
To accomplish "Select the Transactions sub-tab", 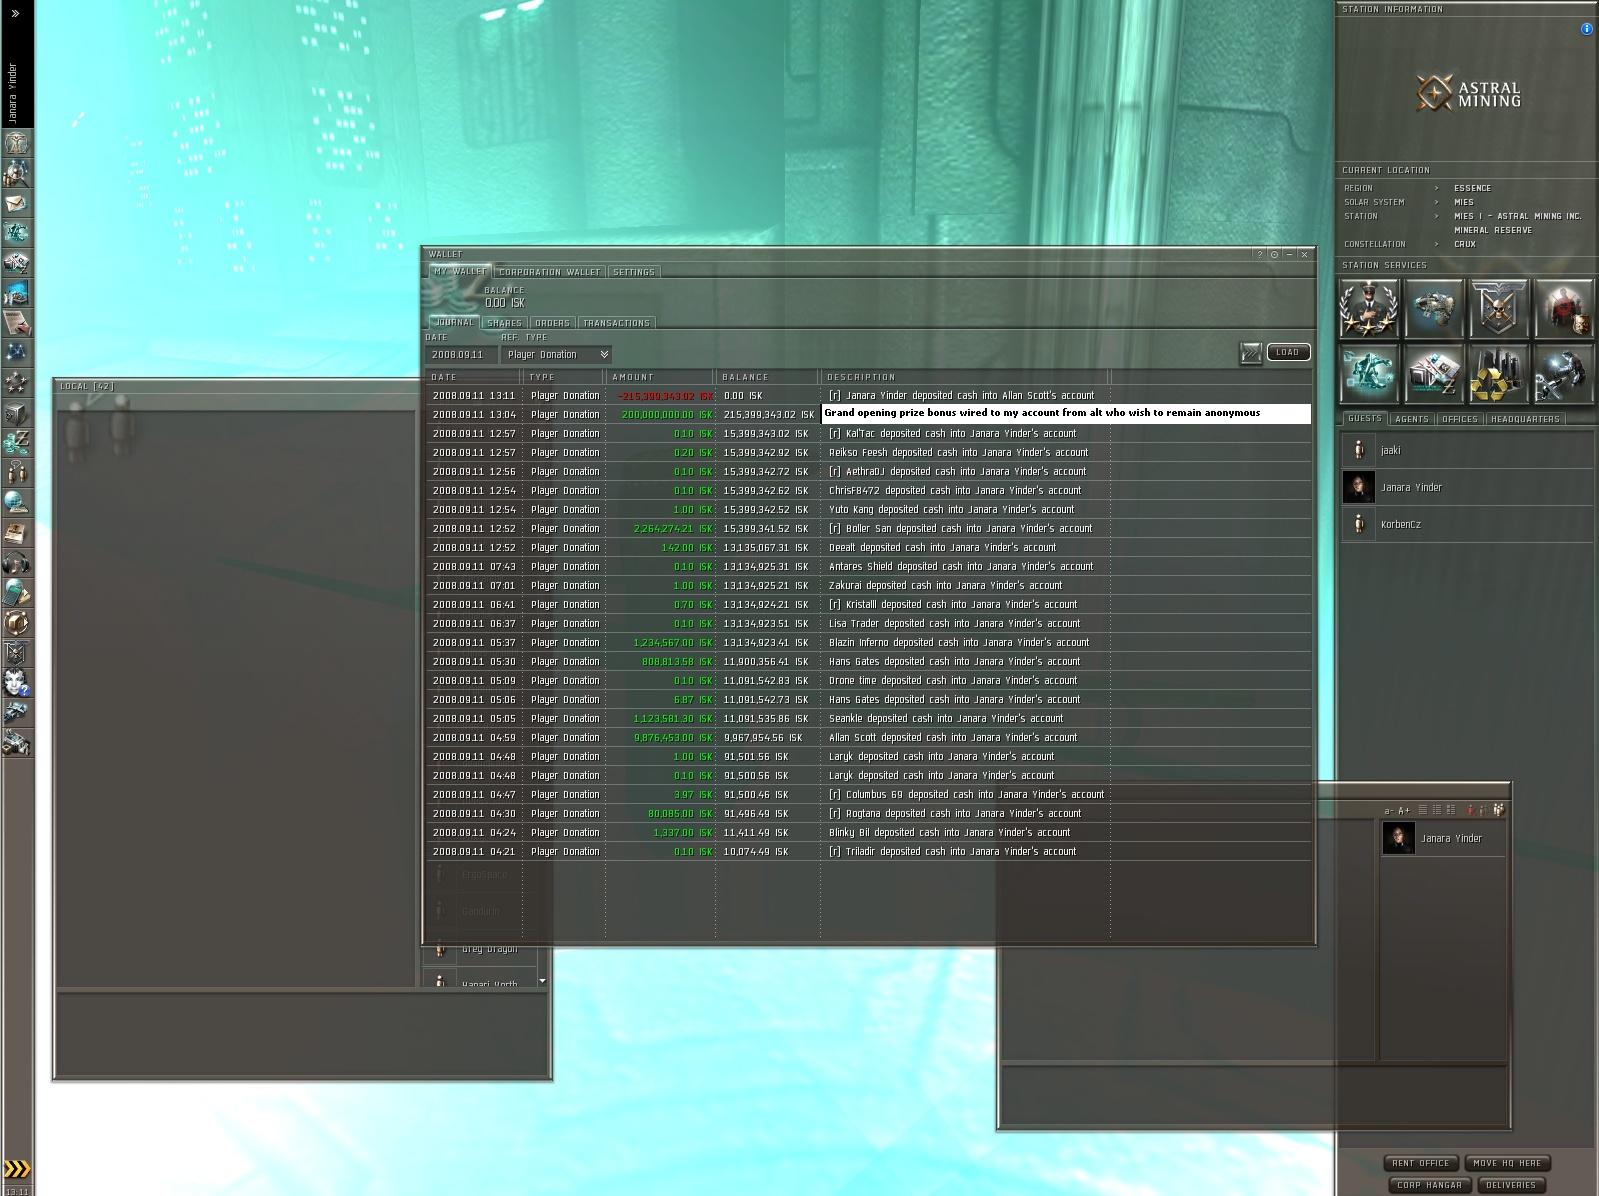I will (616, 323).
